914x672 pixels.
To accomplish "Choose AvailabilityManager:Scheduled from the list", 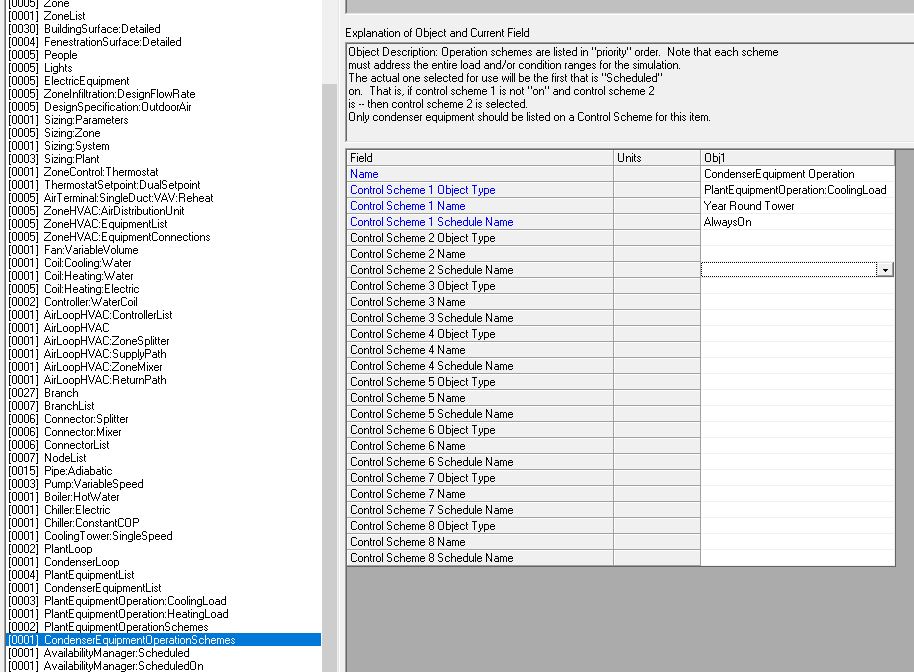I will point(116,653).
